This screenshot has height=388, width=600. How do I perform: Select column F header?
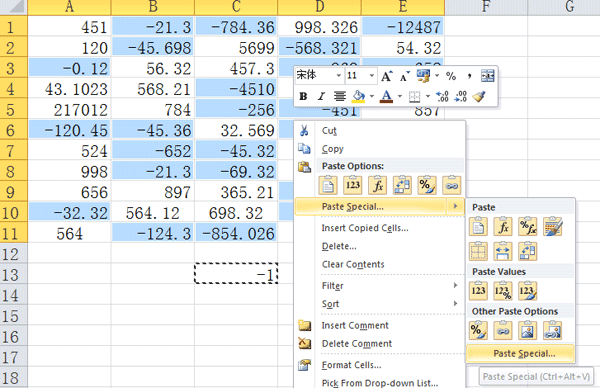click(486, 7)
